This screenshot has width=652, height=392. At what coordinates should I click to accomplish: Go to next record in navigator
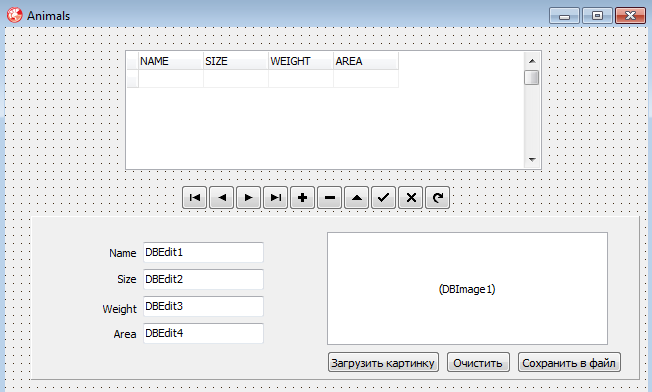coord(248,197)
